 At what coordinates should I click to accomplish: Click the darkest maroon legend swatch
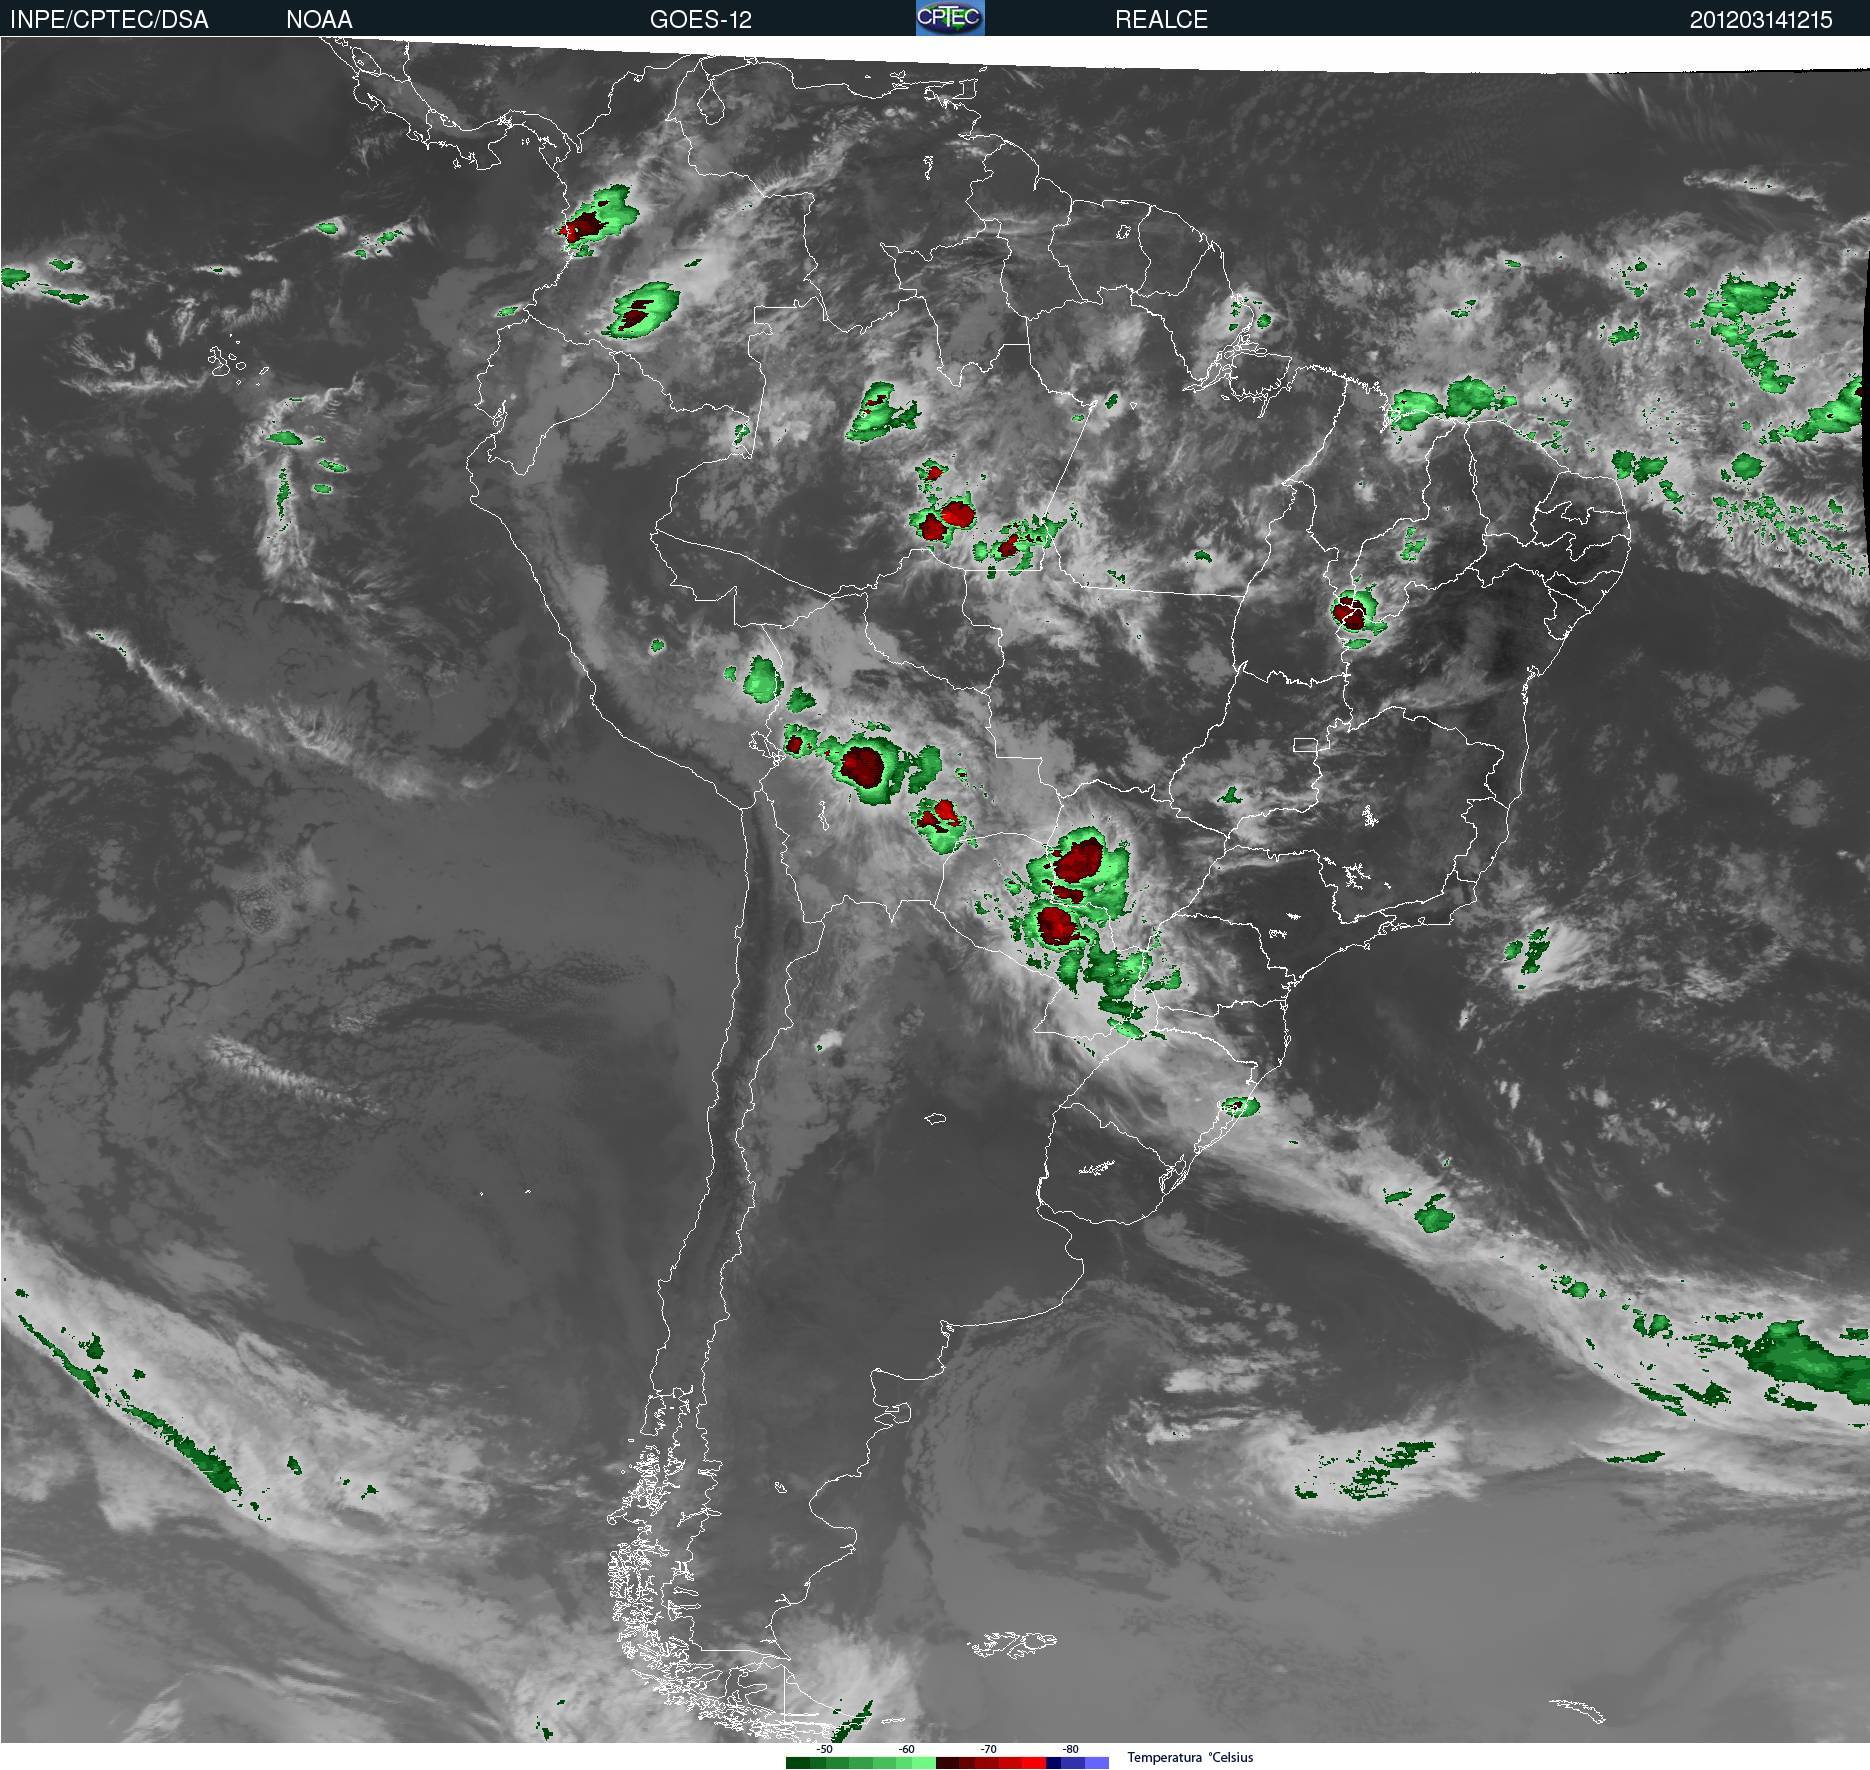[x=947, y=1763]
